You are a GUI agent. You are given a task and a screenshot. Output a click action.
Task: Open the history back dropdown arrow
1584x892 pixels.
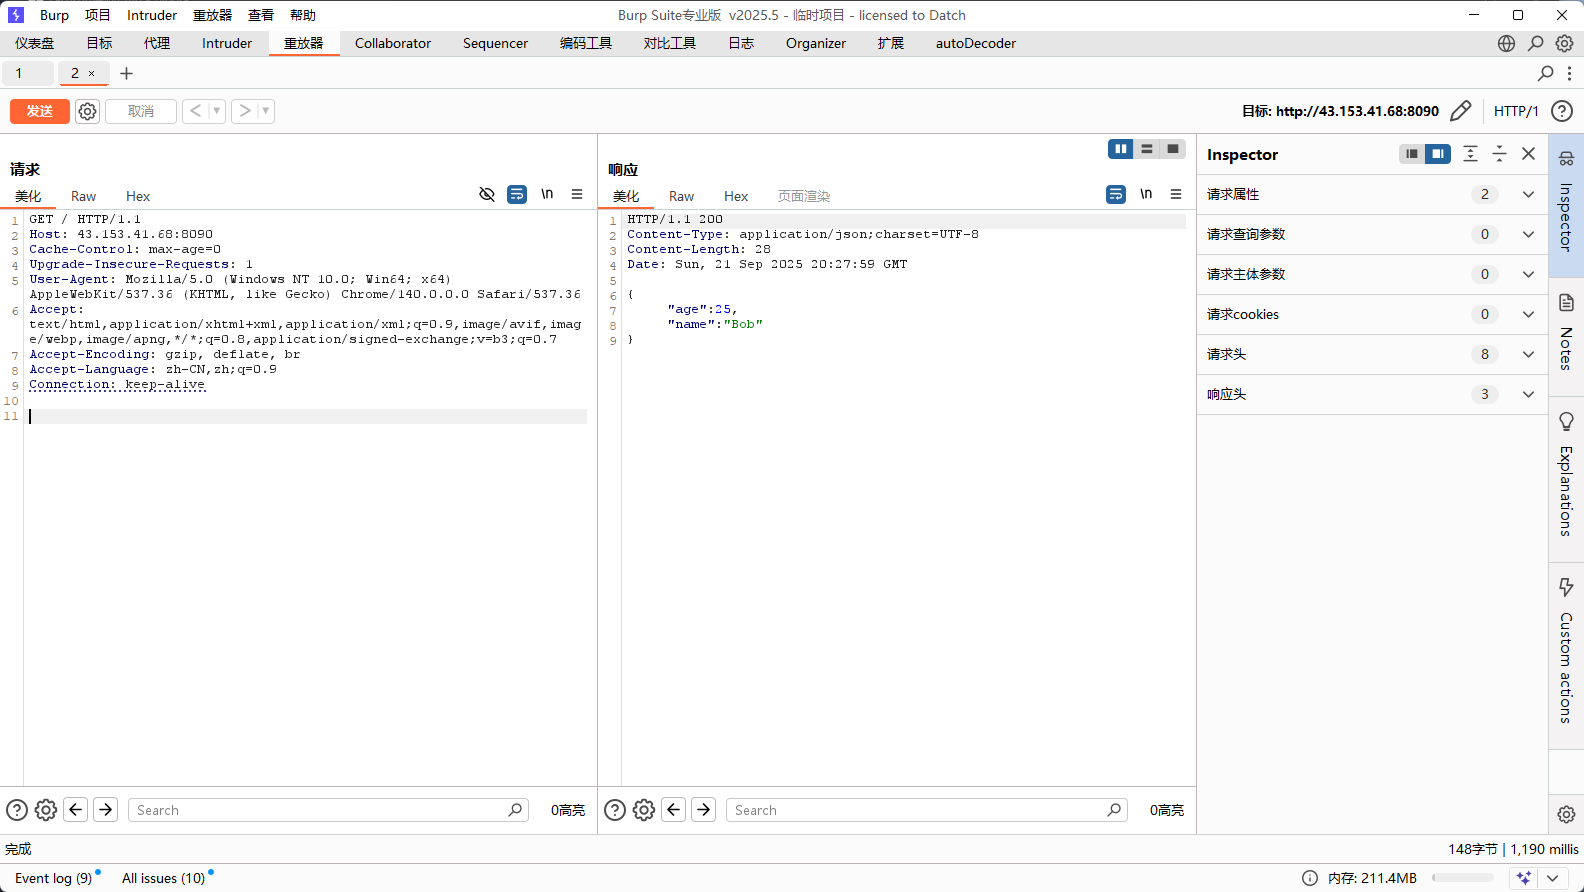point(217,111)
